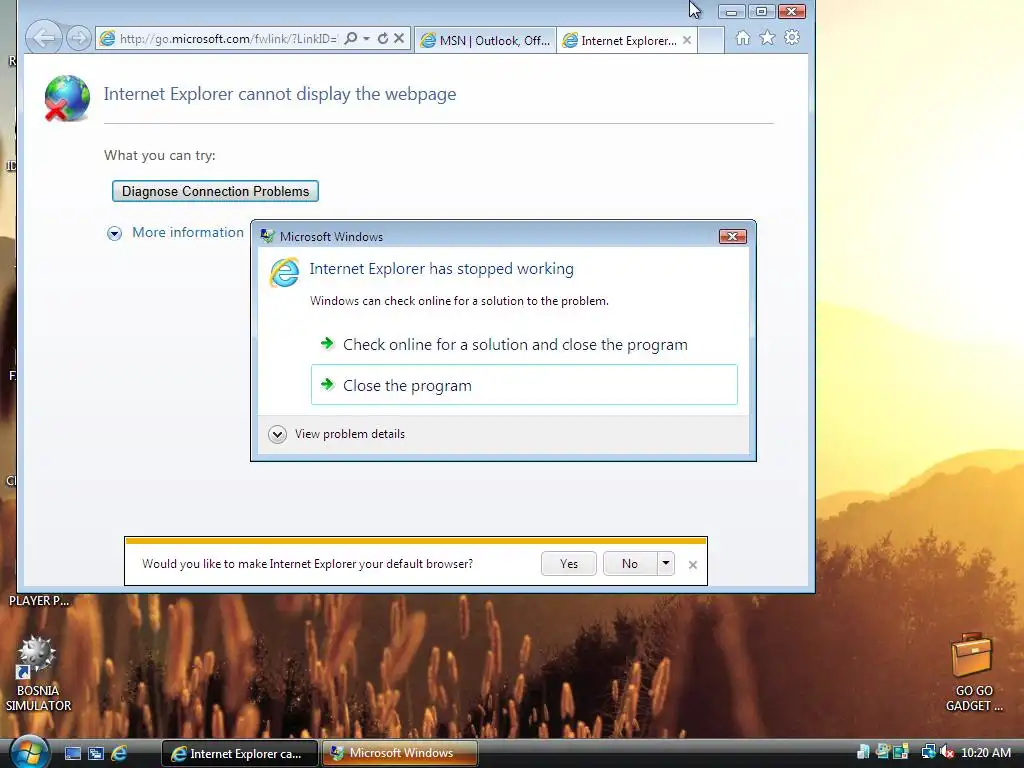This screenshot has height=768, width=1024.
Task: Click the Stop loading X icon
Action: [x=399, y=39]
